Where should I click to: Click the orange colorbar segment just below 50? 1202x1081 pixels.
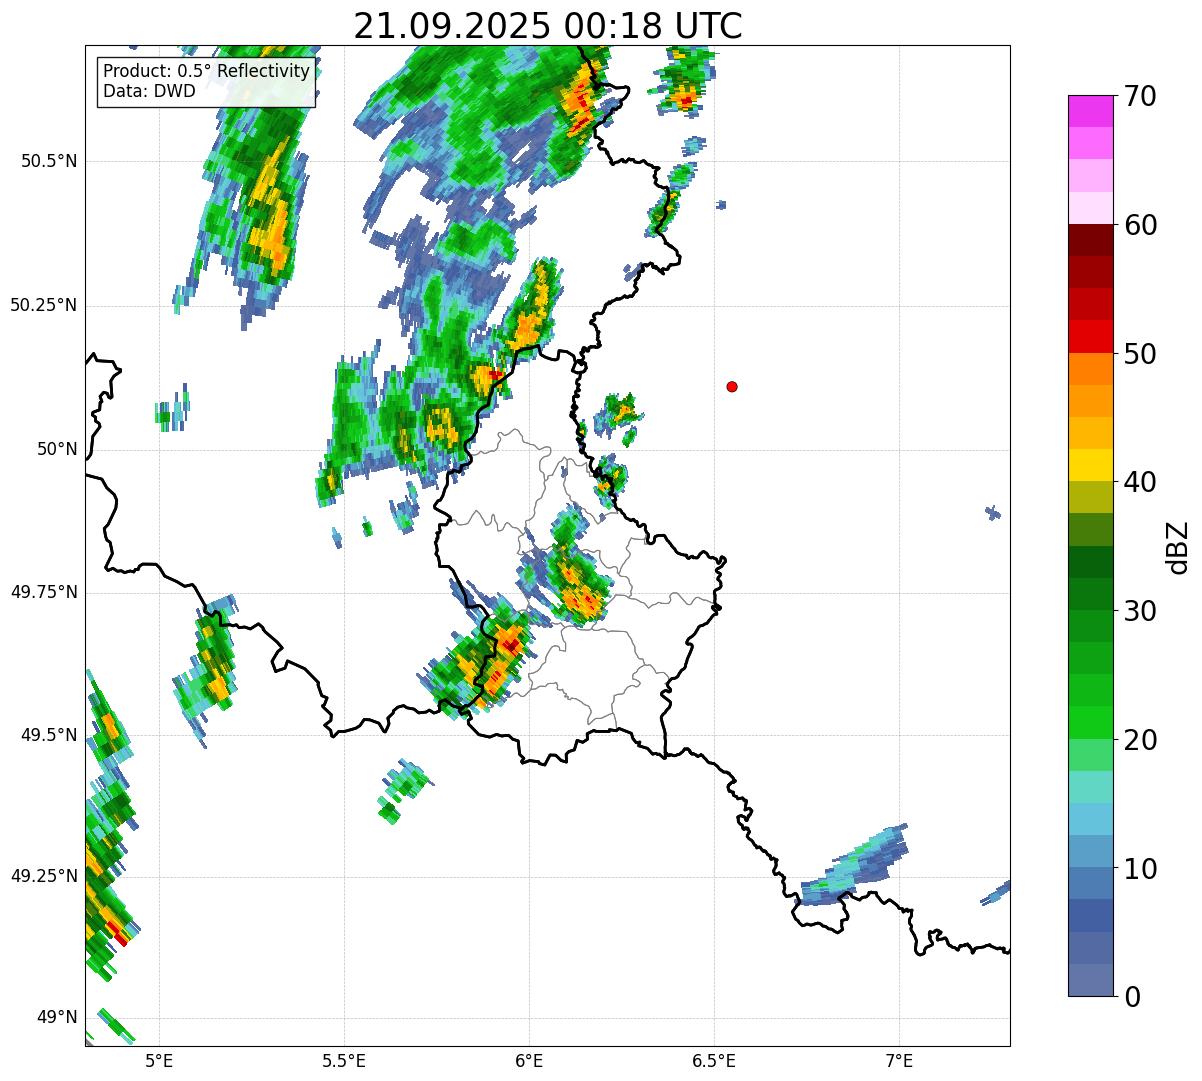coord(1089,369)
